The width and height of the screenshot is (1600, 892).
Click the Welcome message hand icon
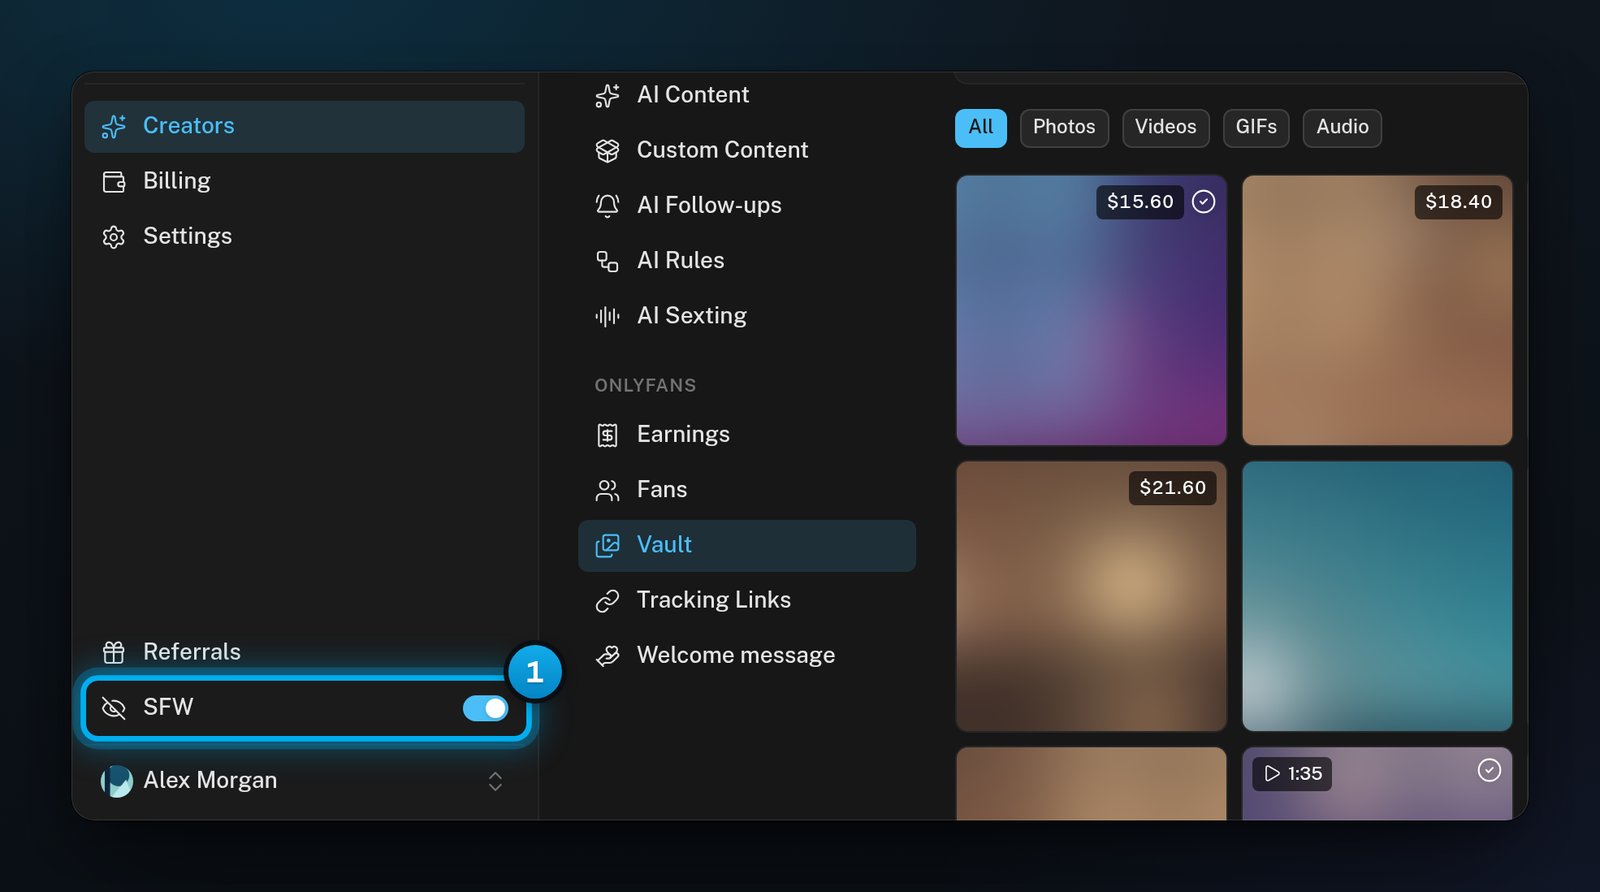607,656
